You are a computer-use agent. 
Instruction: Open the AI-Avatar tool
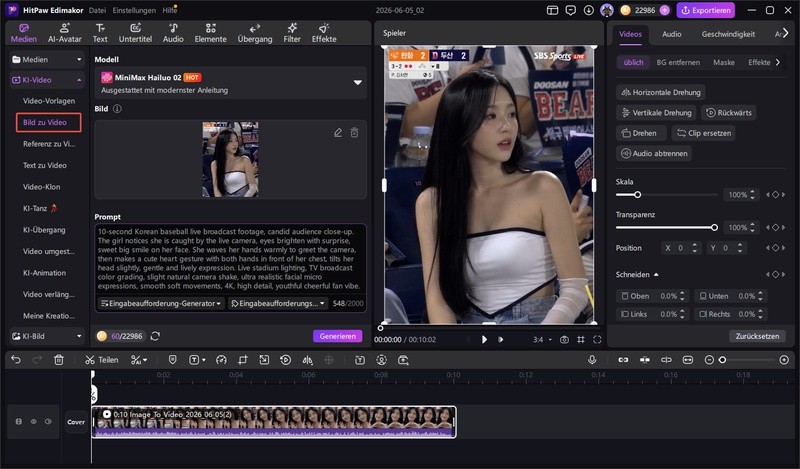(65, 33)
